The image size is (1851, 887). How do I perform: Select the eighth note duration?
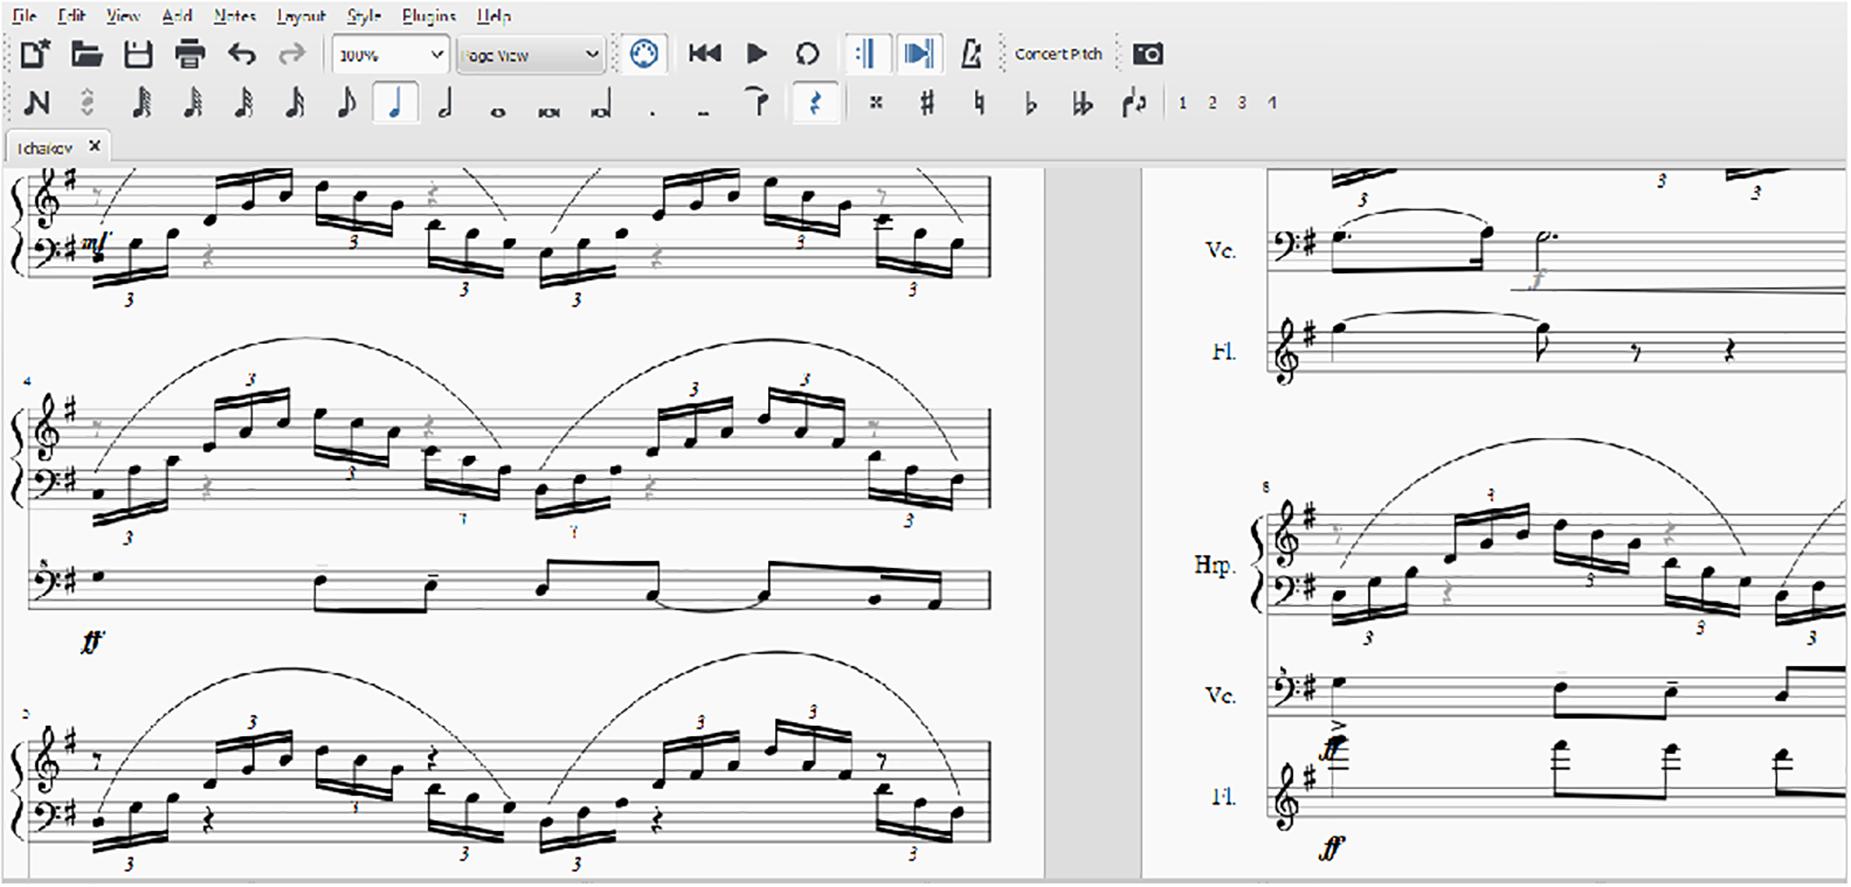point(346,103)
